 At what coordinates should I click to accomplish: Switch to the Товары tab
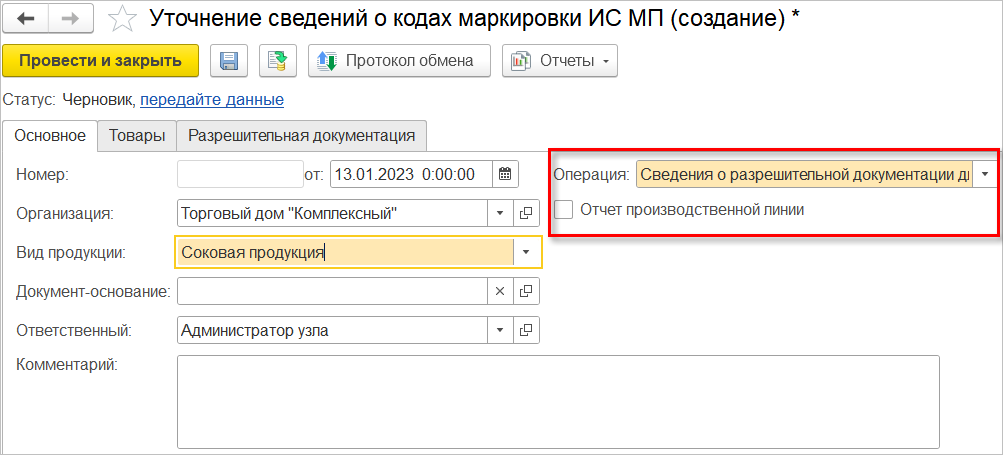pyautogui.click(x=137, y=136)
